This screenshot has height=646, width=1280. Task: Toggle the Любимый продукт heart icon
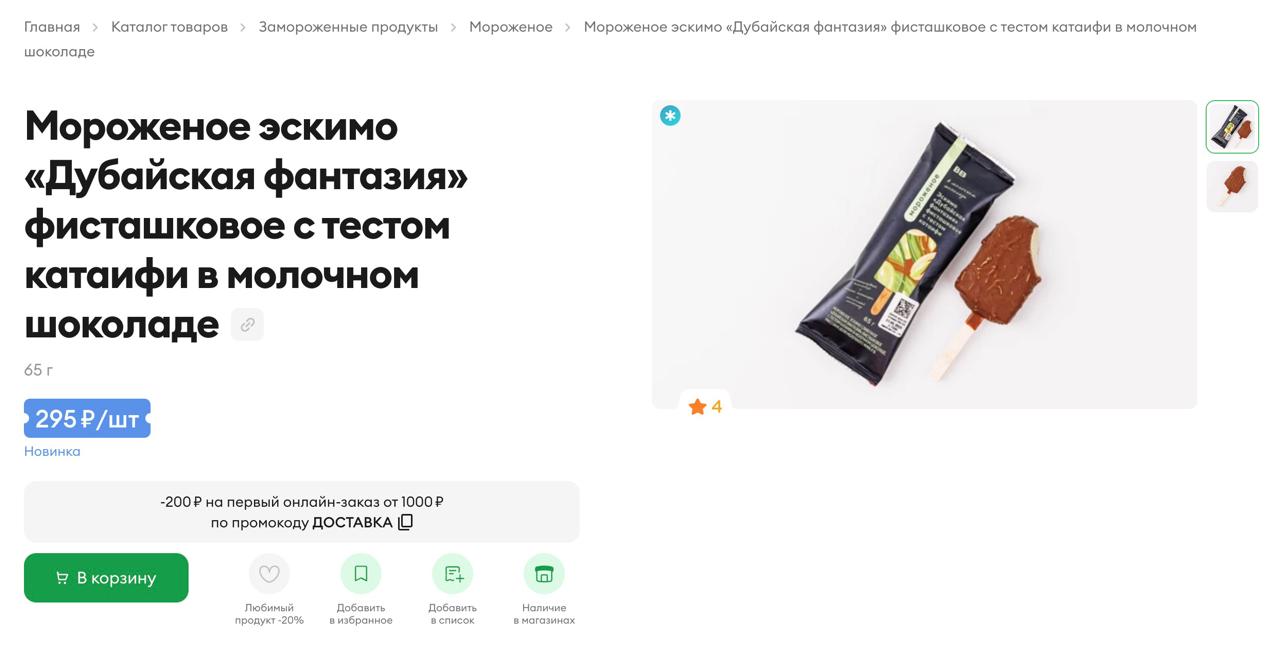pos(269,574)
